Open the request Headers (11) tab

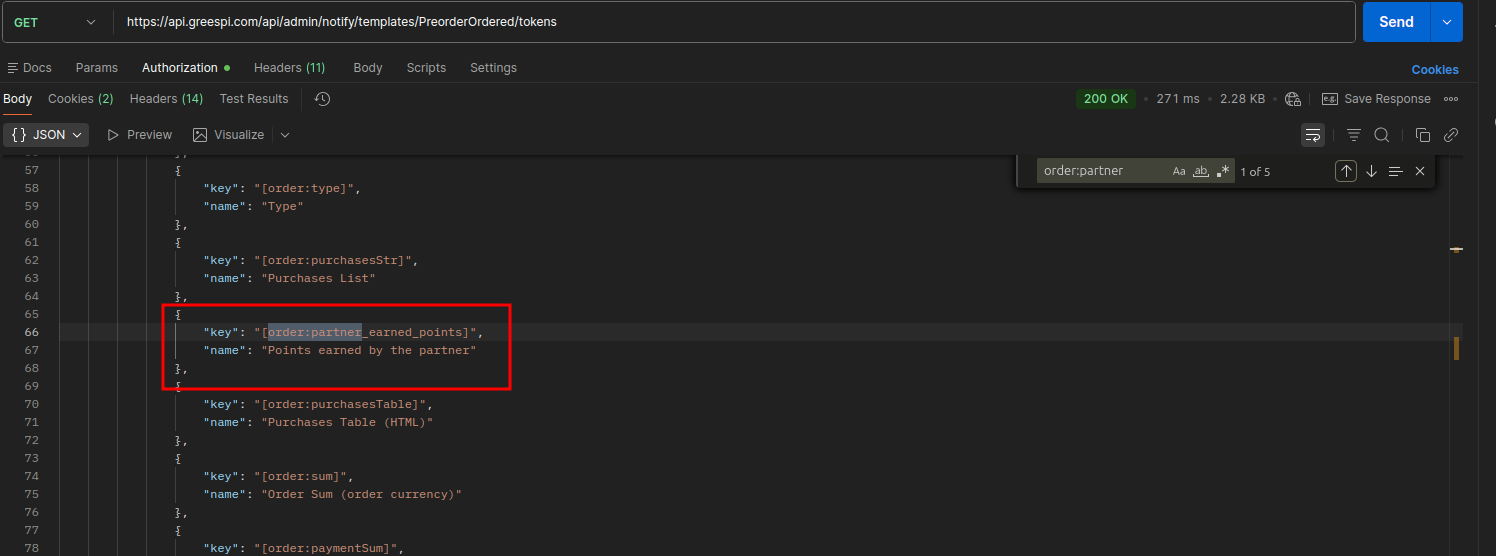pos(289,68)
